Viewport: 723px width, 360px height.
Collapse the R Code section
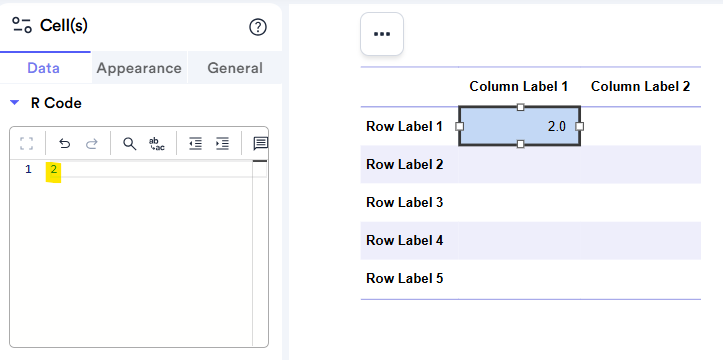tap(15, 103)
